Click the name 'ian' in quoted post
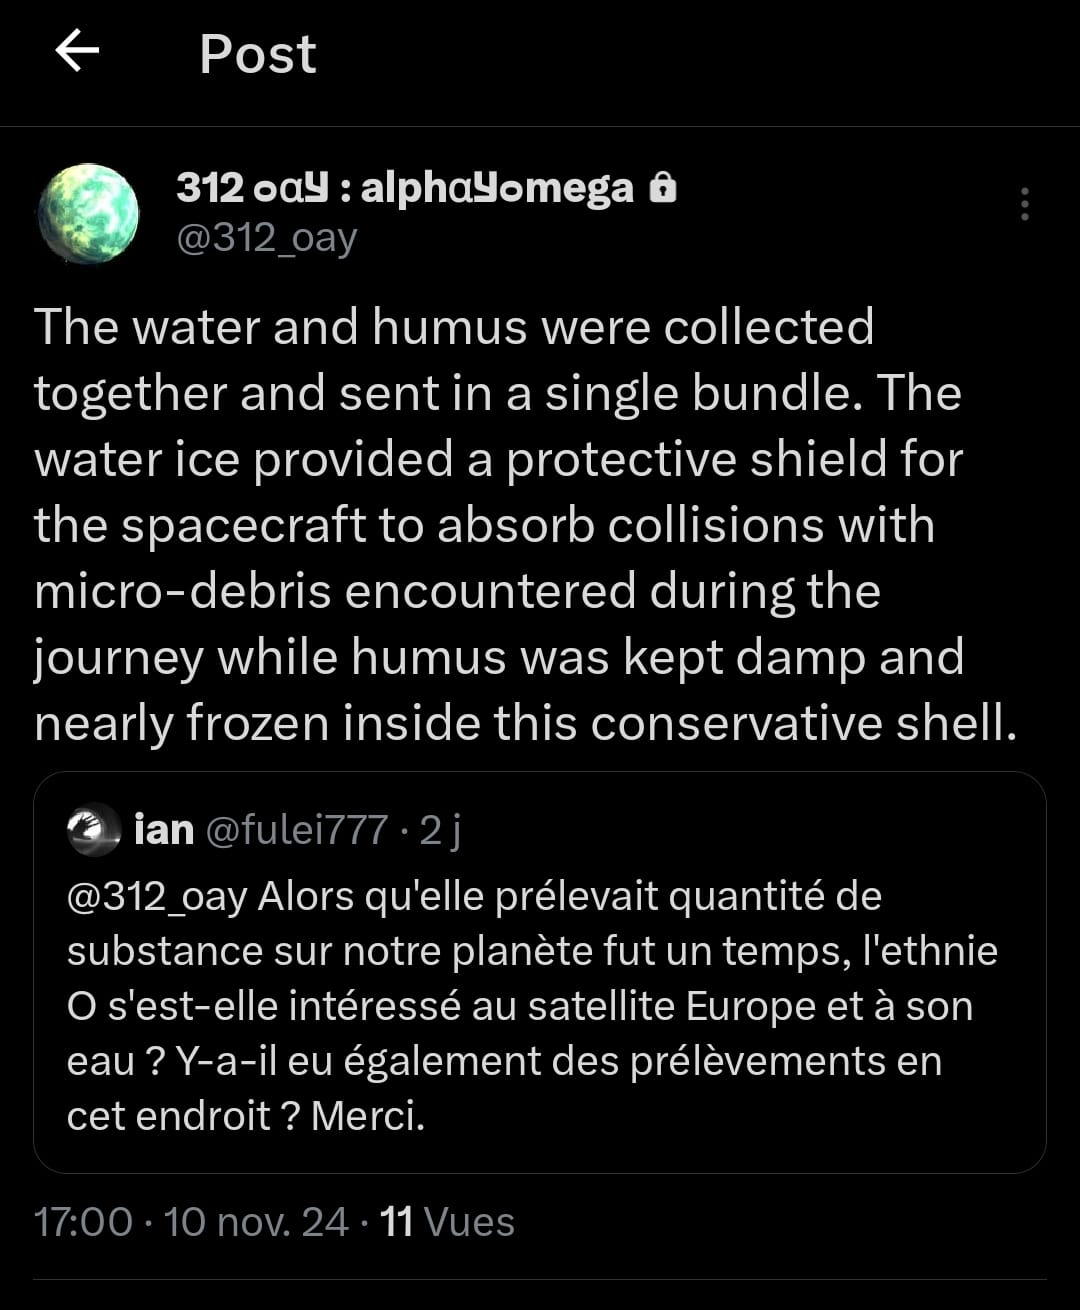 pyautogui.click(x=164, y=830)
